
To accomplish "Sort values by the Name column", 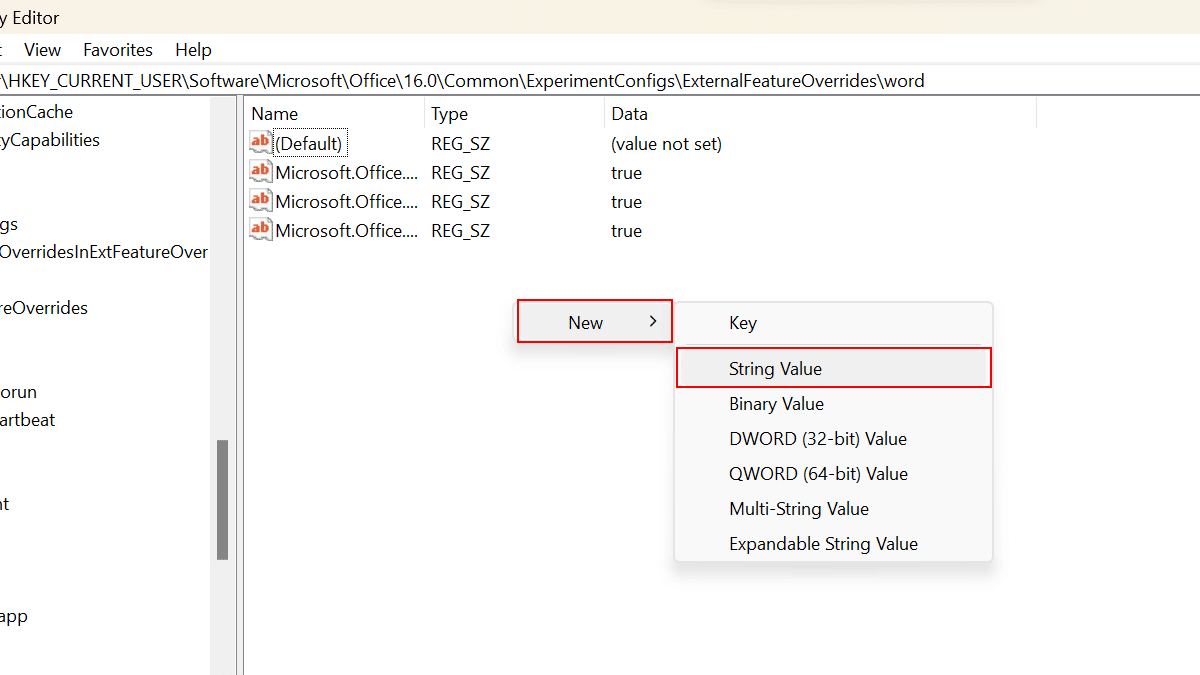I will point(274,113).
